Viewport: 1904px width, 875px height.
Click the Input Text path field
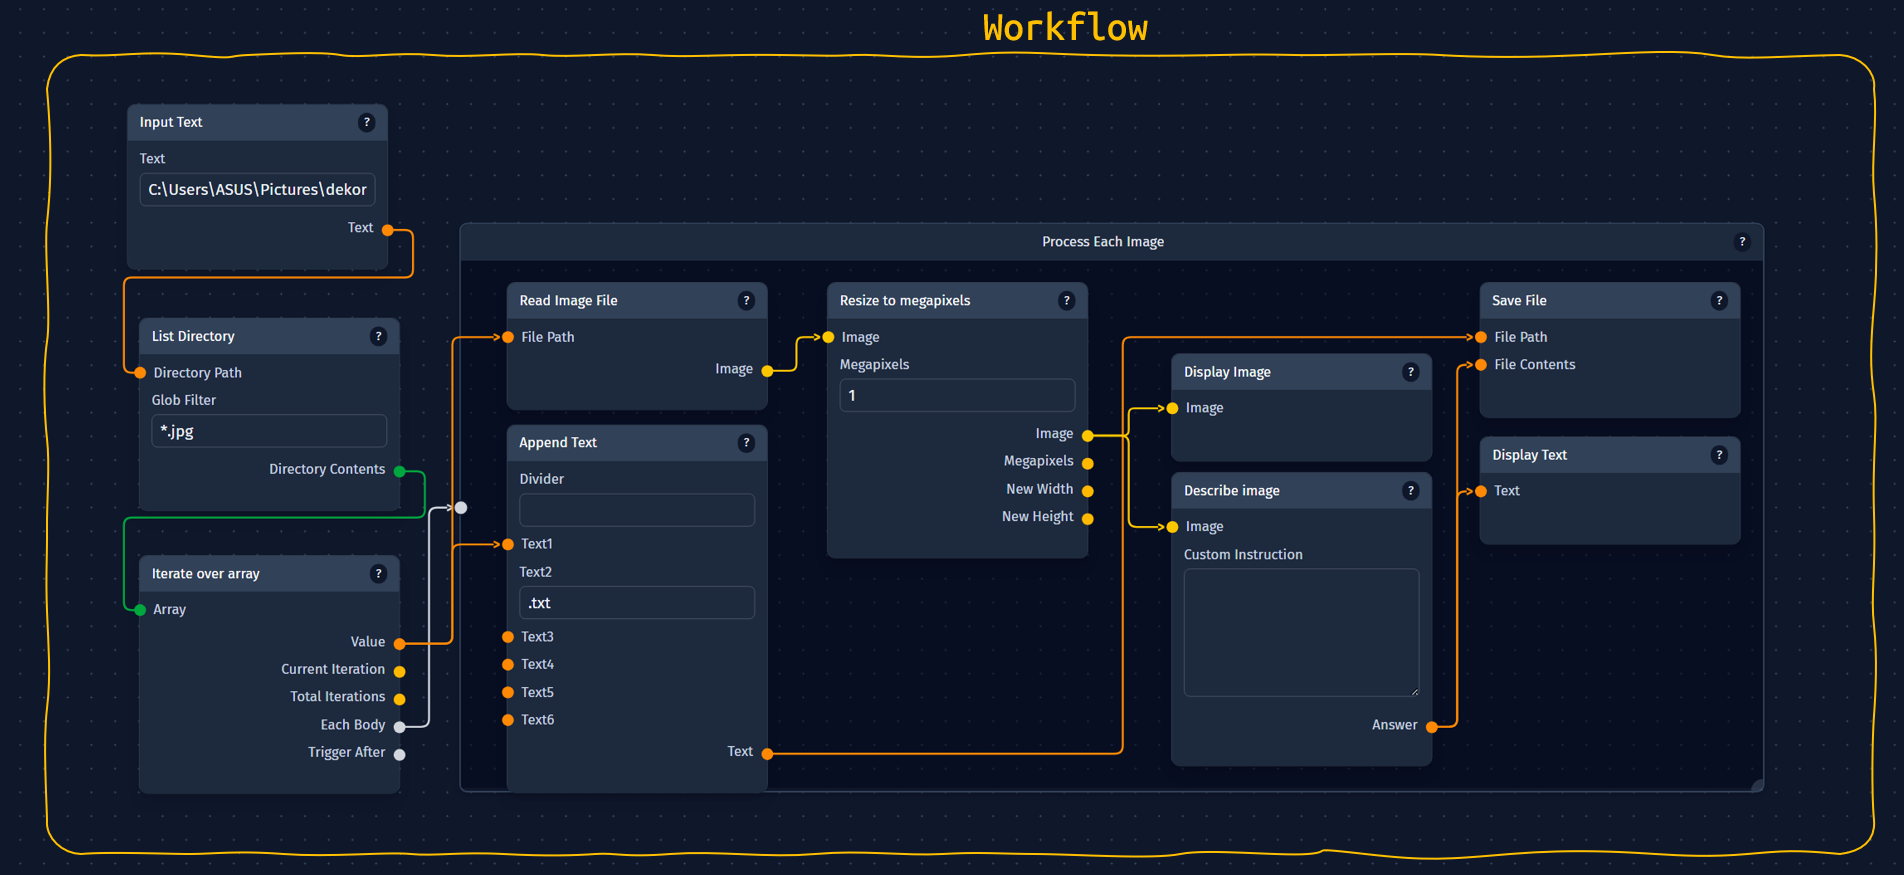point(257,190)
